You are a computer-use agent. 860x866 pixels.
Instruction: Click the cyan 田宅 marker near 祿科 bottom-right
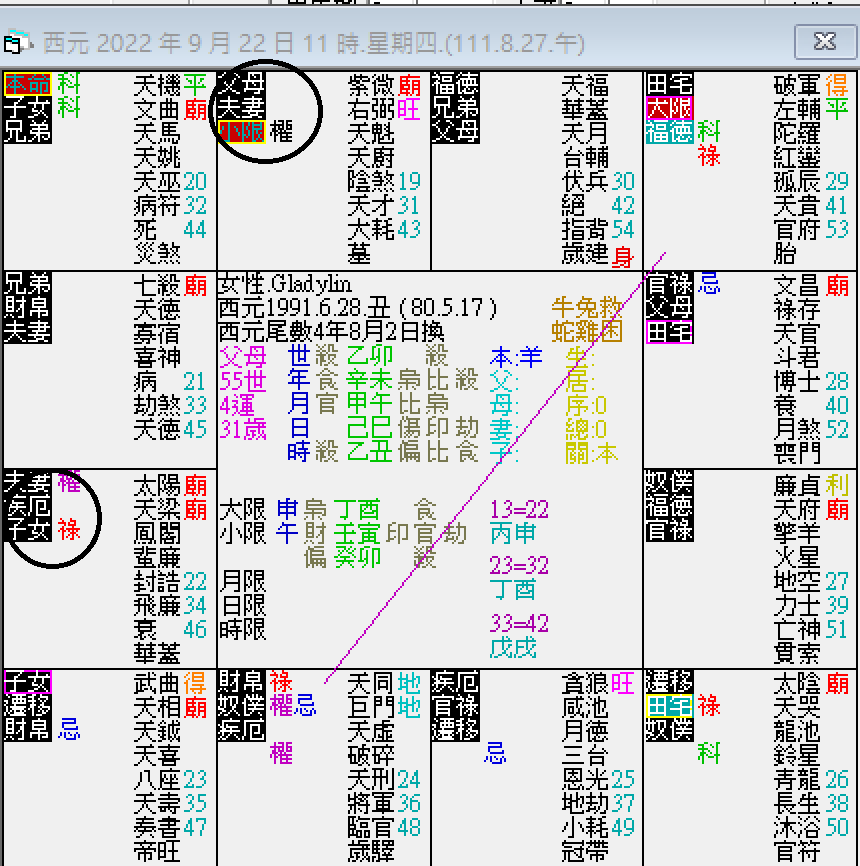tap(669, 704)
